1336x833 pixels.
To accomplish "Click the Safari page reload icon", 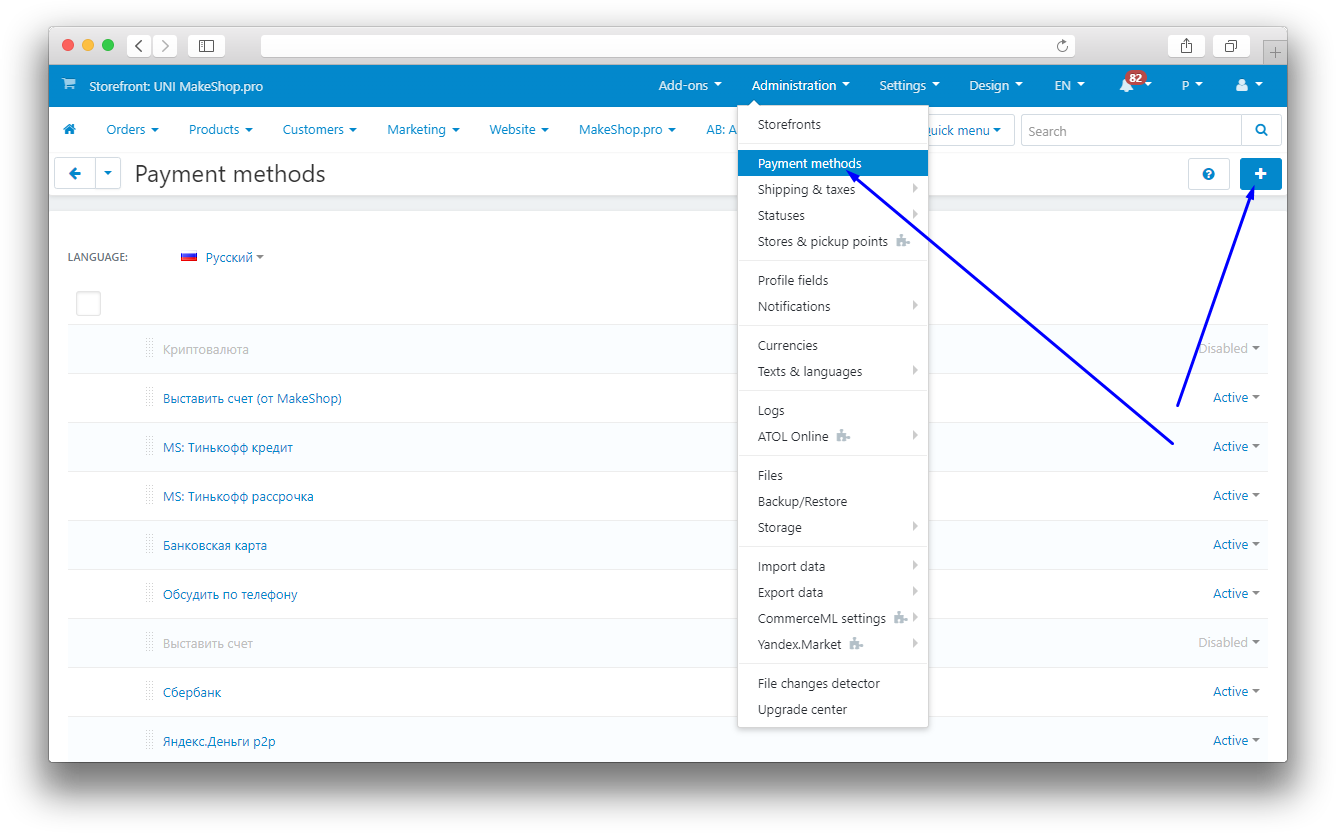I will [x=1062, y=46].
